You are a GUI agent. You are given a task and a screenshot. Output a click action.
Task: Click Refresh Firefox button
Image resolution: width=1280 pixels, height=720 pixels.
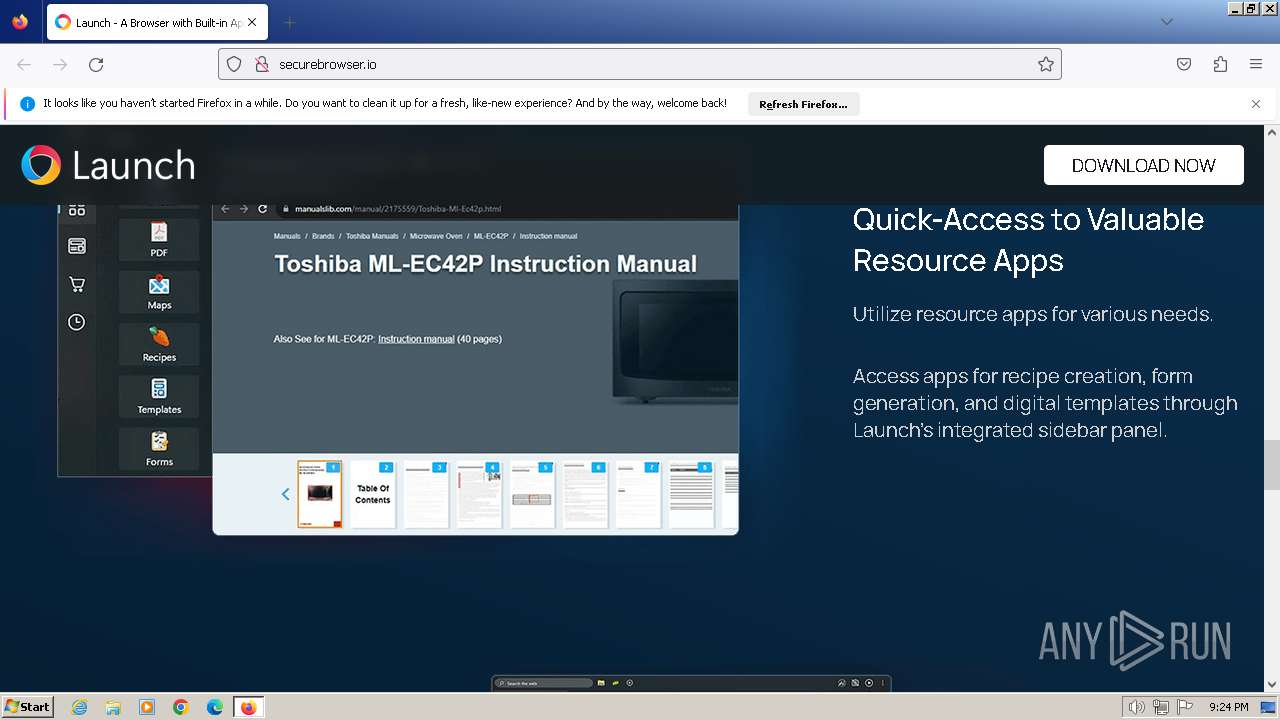803,104
